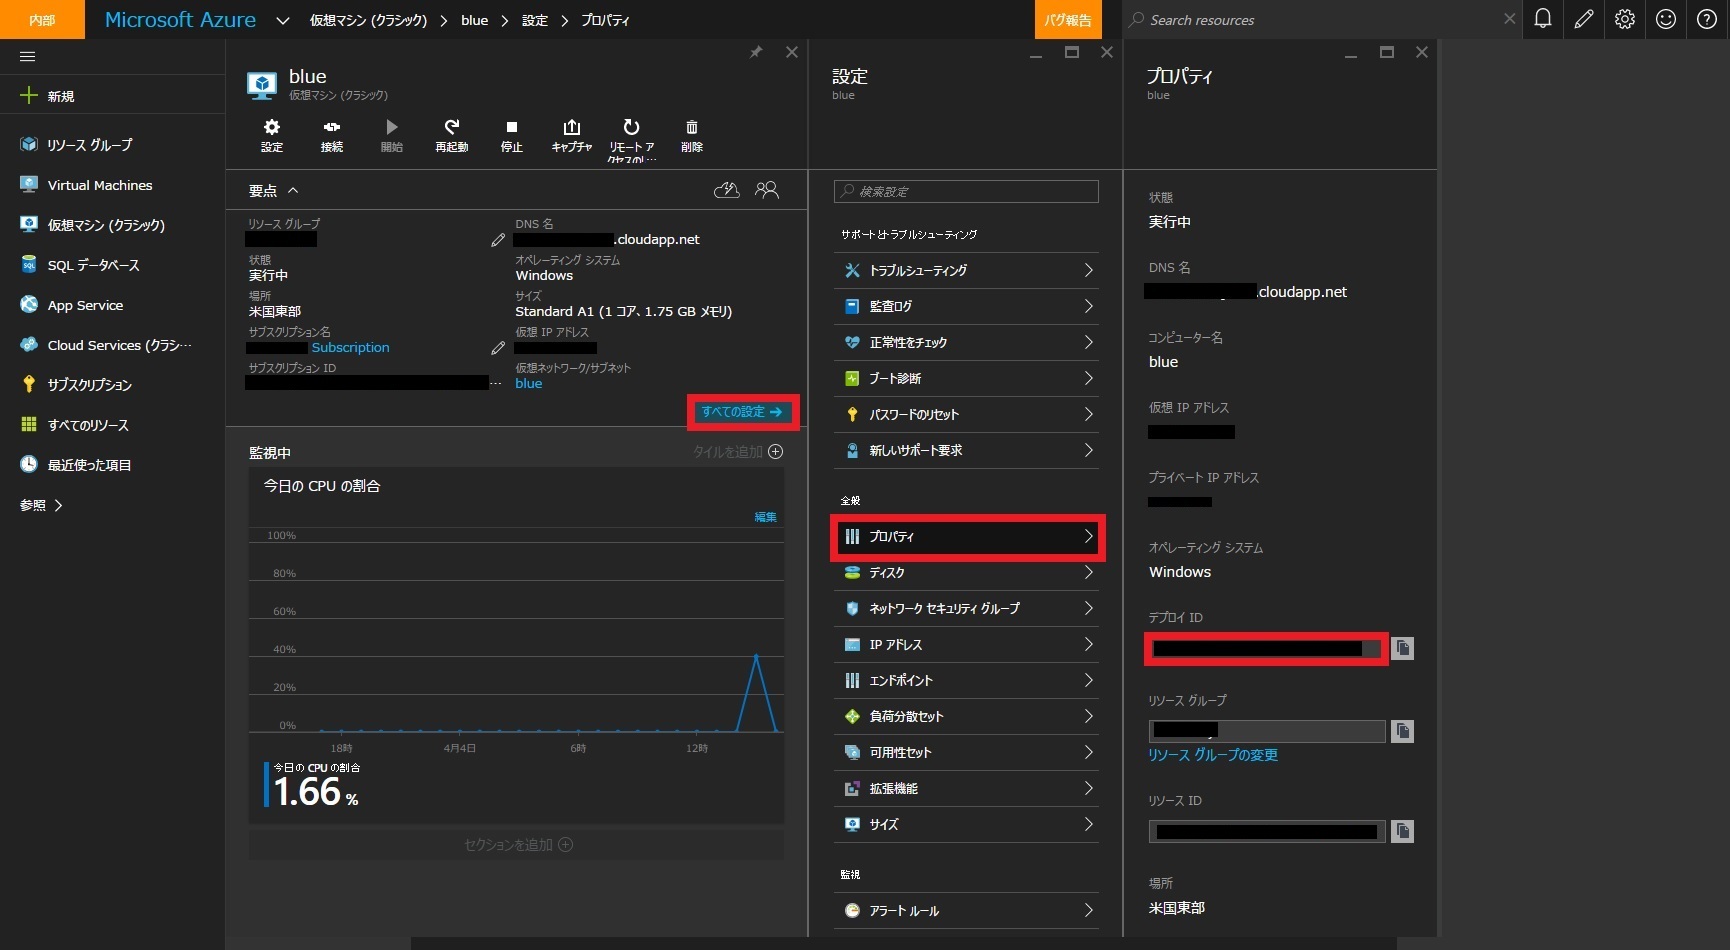
Task: Click the バグ報告 button
Action: click(x=1068, y=20)
